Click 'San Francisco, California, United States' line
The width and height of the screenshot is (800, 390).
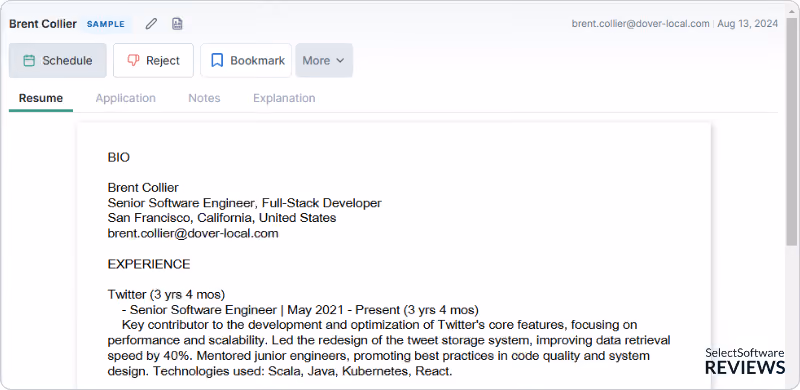coord(222,218)
